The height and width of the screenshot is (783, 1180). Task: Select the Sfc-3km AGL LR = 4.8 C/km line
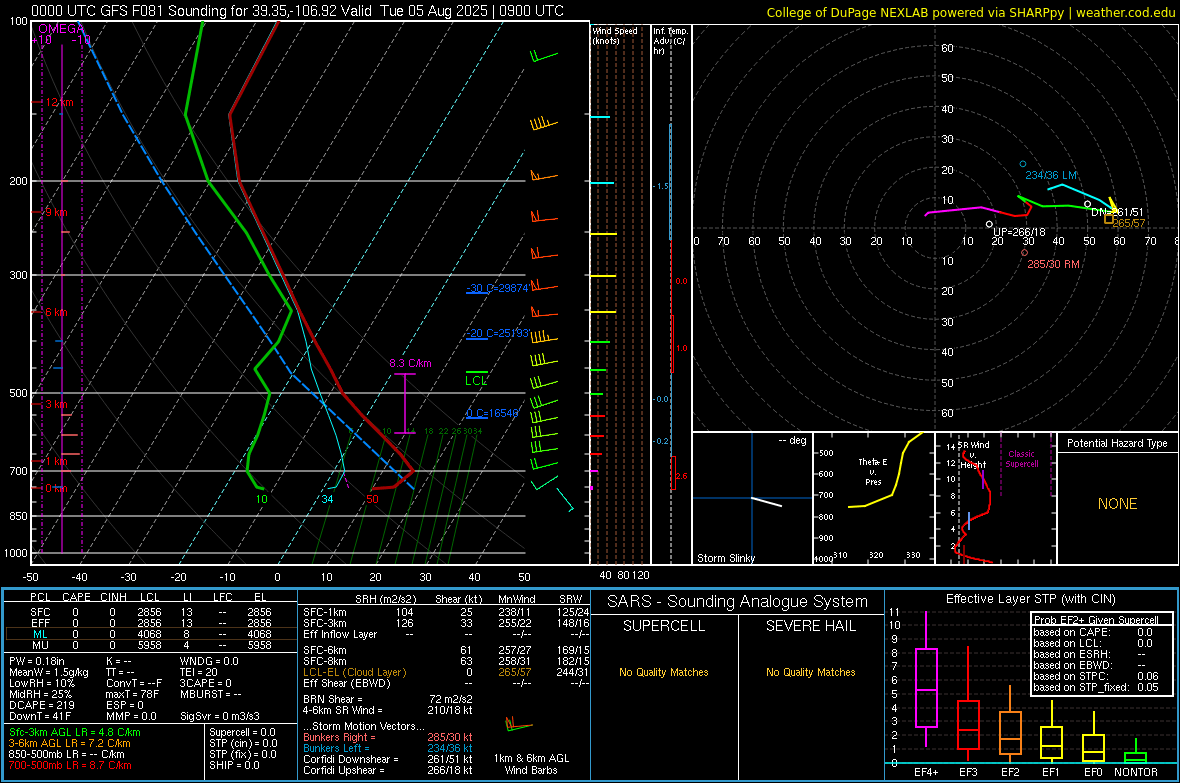(75, 732)
